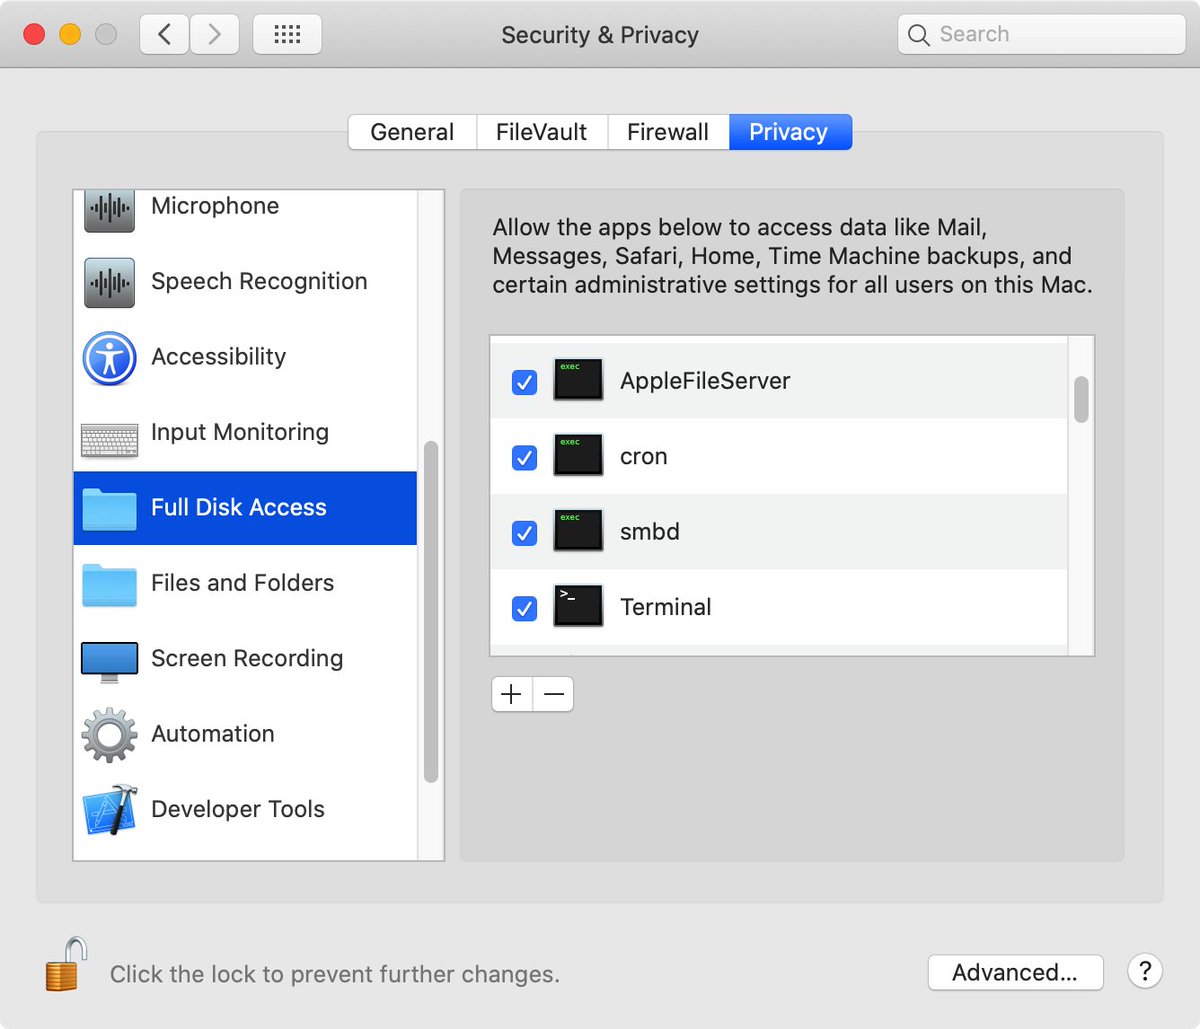This screenshot has height=1029, width=1200.
Task: Click the open padlock icon
Action: [x=66, y=964]
